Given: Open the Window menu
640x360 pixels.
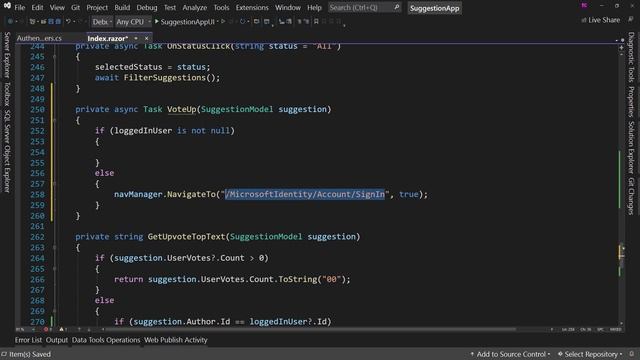Looking at the screenshot, I should [x=288, y=7].
